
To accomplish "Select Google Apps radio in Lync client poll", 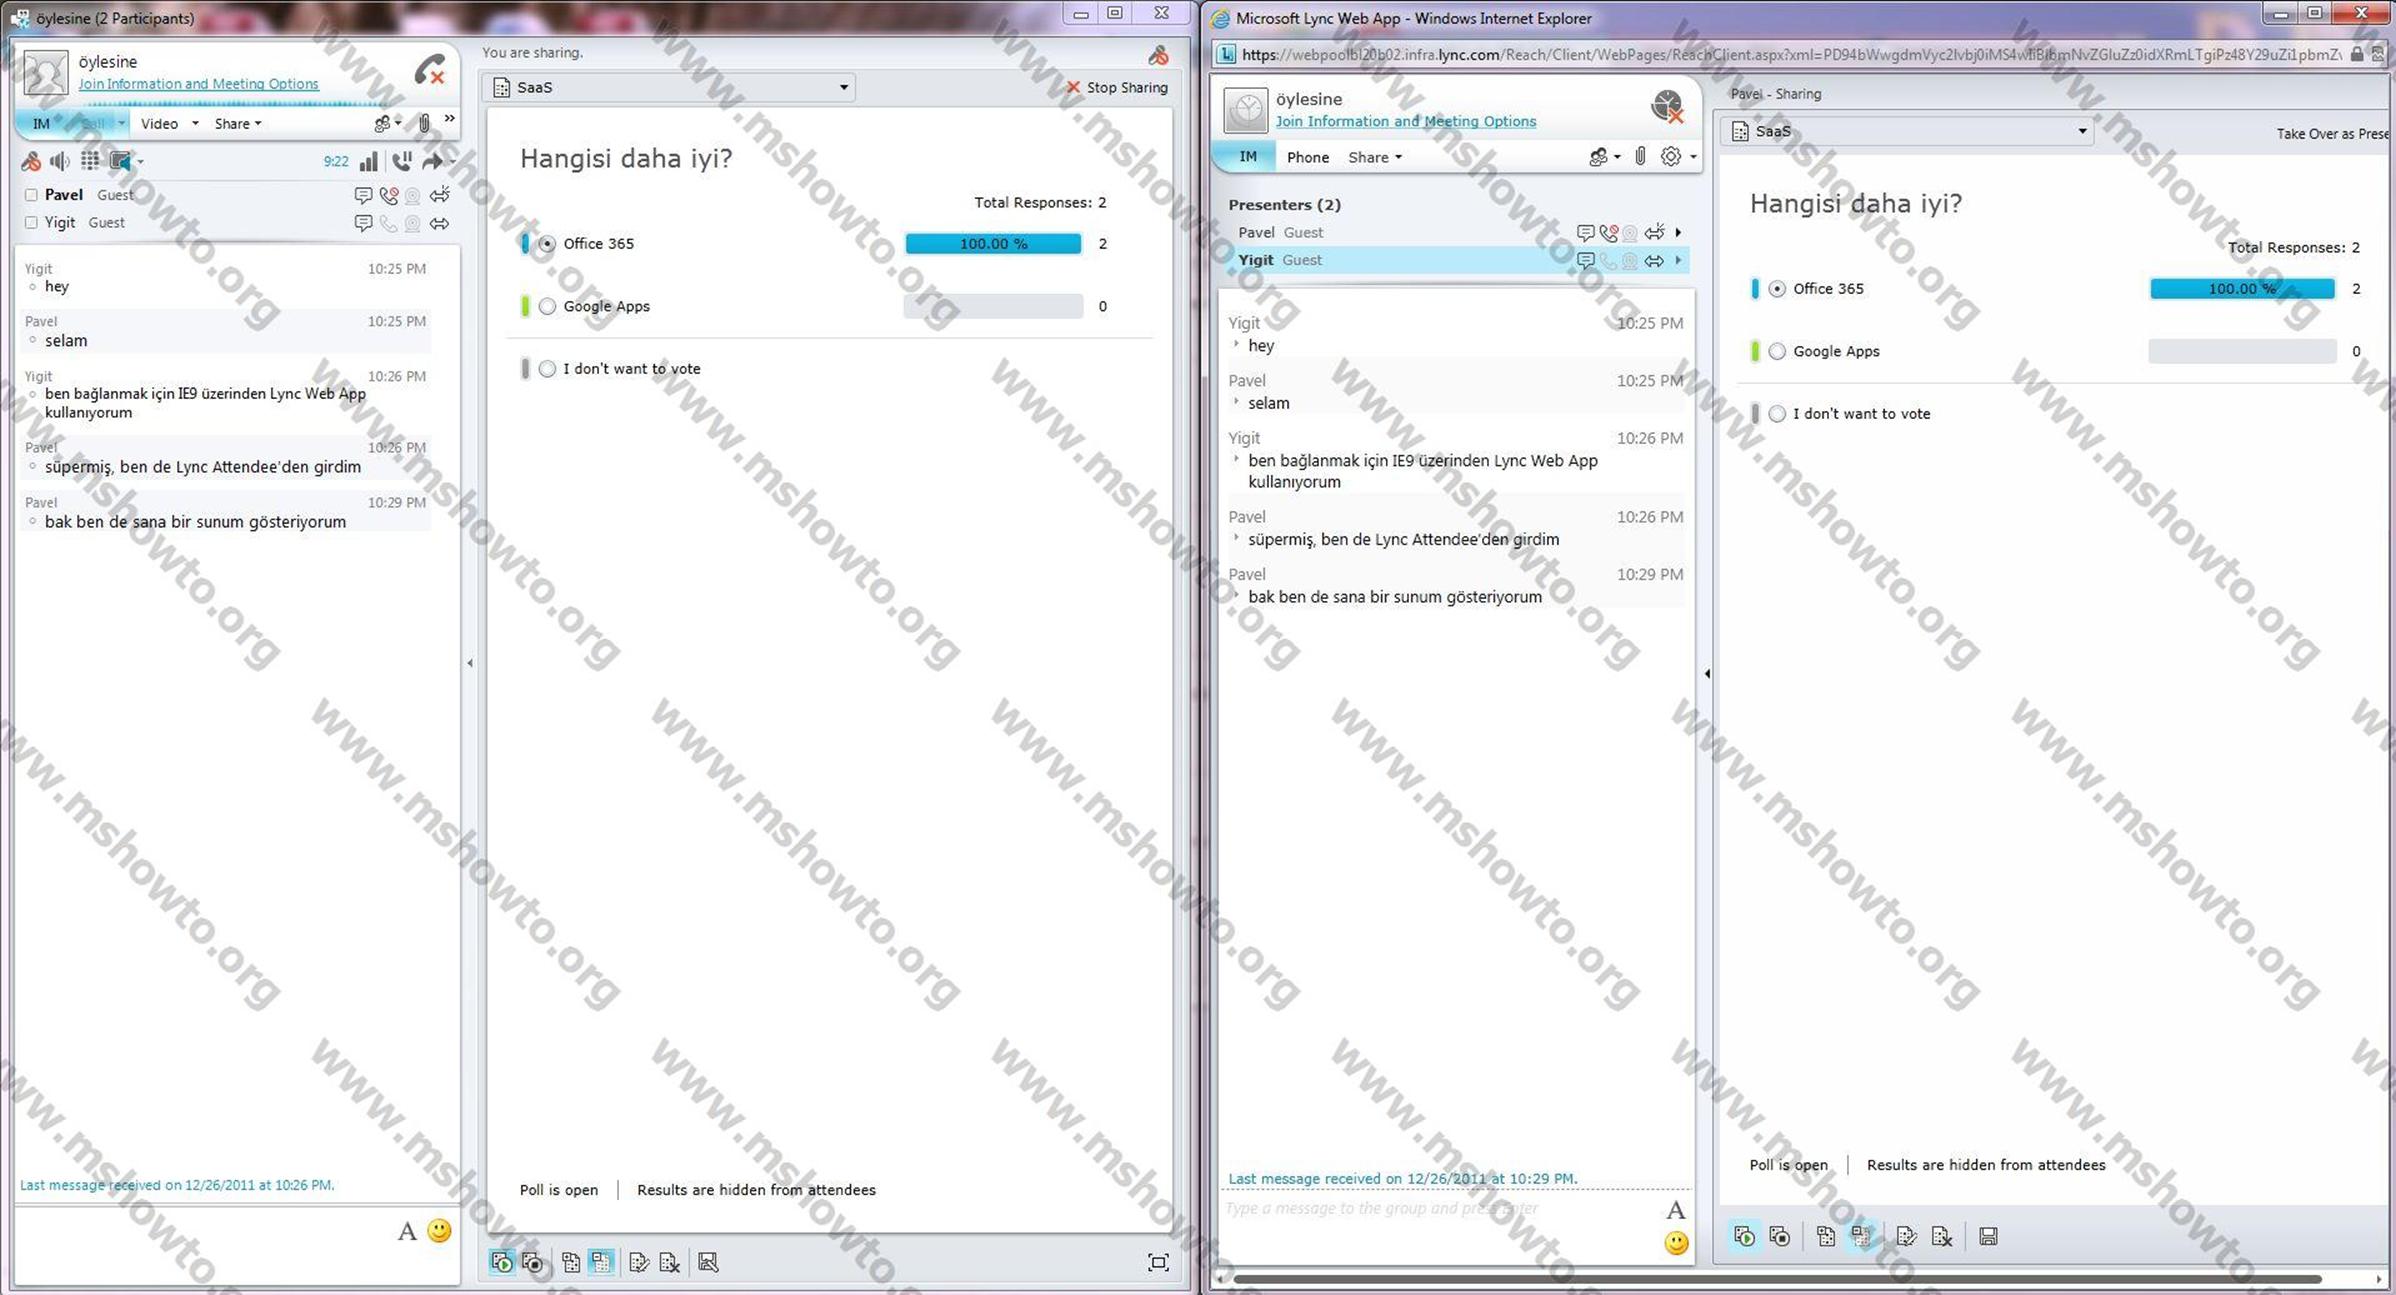I will pos(547,306).
